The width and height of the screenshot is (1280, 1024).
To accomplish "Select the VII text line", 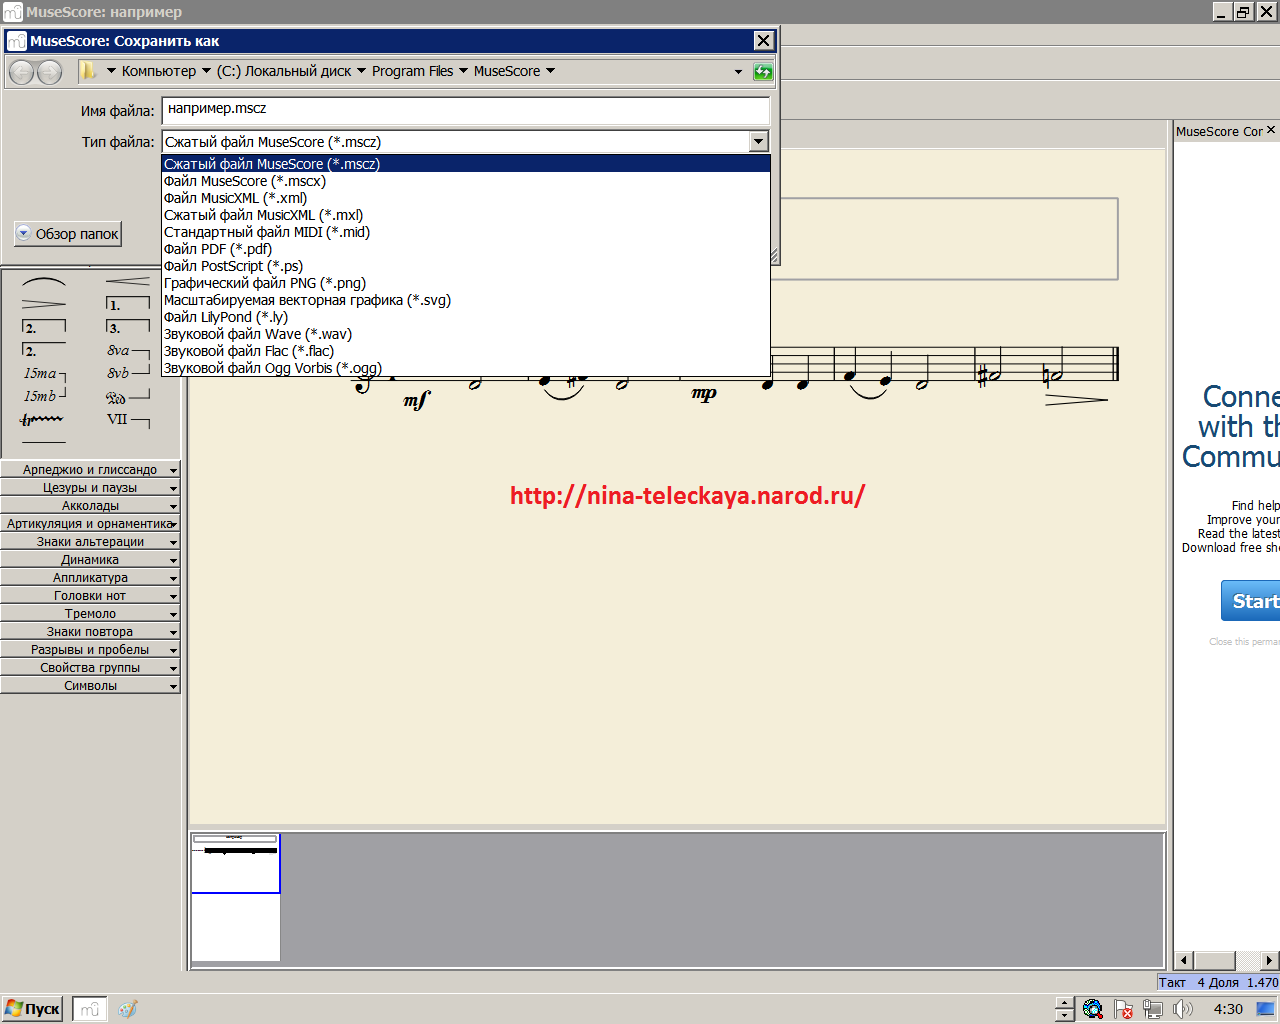I will click(x=128, y=420).
